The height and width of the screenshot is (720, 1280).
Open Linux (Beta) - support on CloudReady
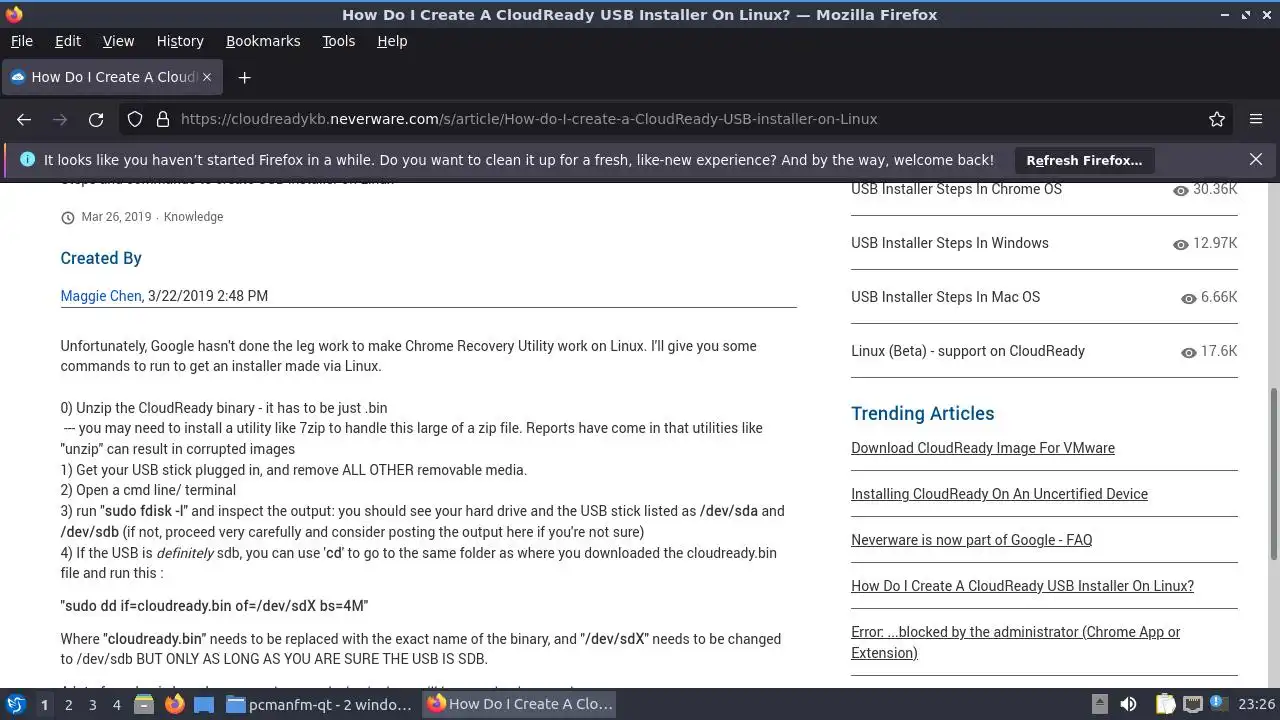coord(968,351)
